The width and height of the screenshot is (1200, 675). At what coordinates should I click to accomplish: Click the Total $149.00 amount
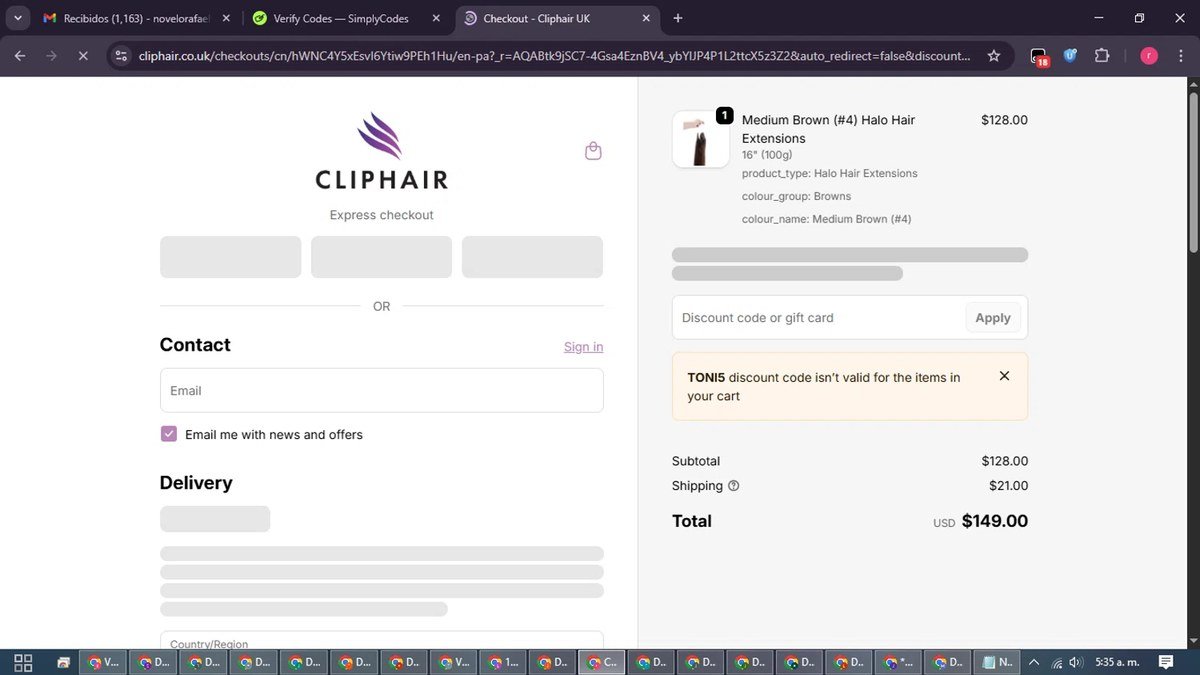[995, 521]
